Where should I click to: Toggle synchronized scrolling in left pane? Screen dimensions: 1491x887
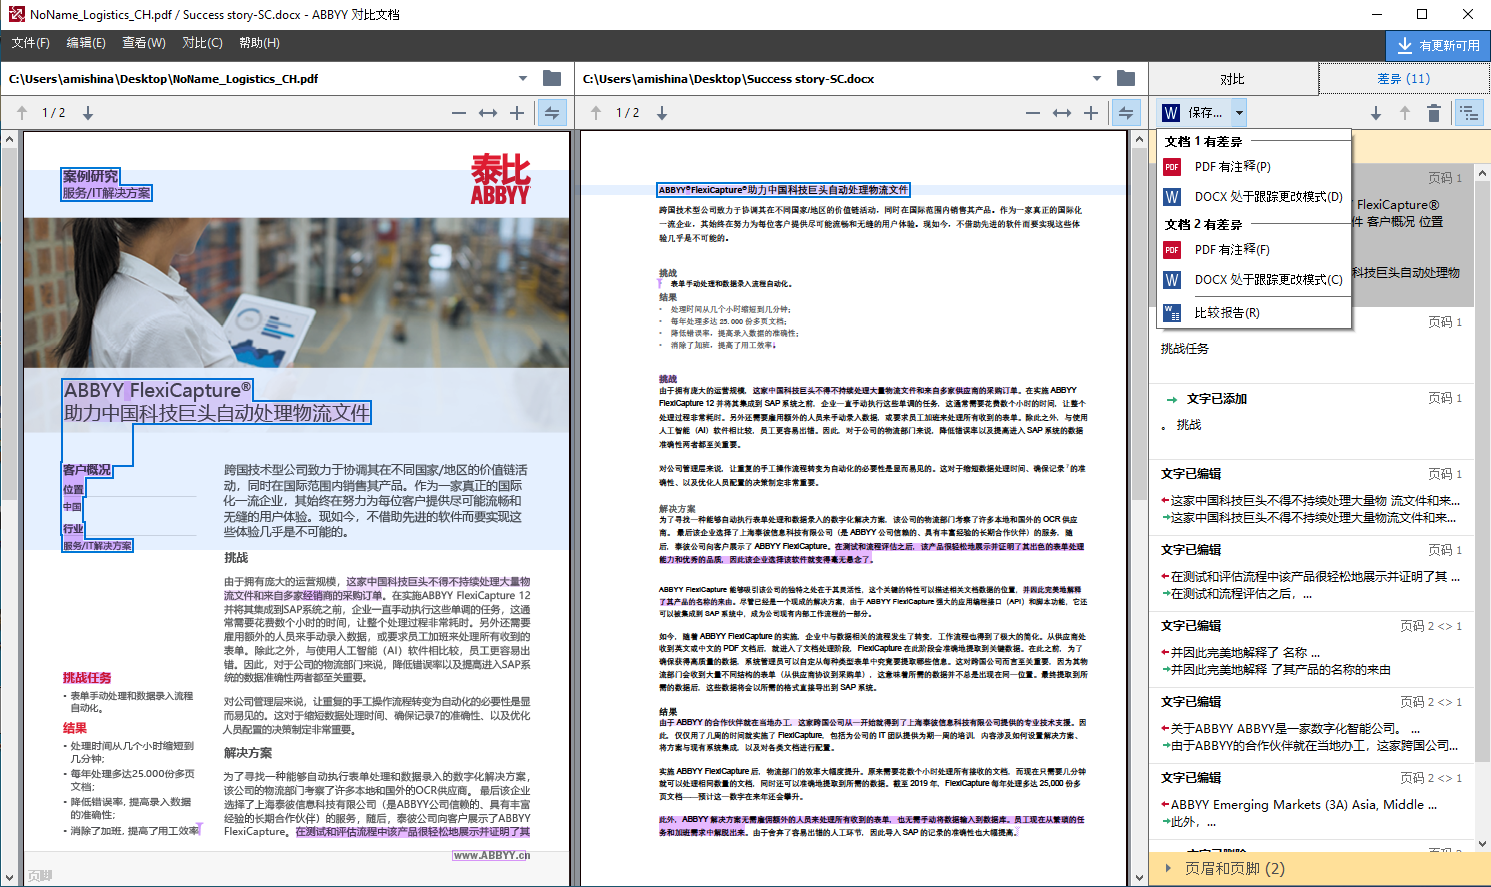pos(552,113)
